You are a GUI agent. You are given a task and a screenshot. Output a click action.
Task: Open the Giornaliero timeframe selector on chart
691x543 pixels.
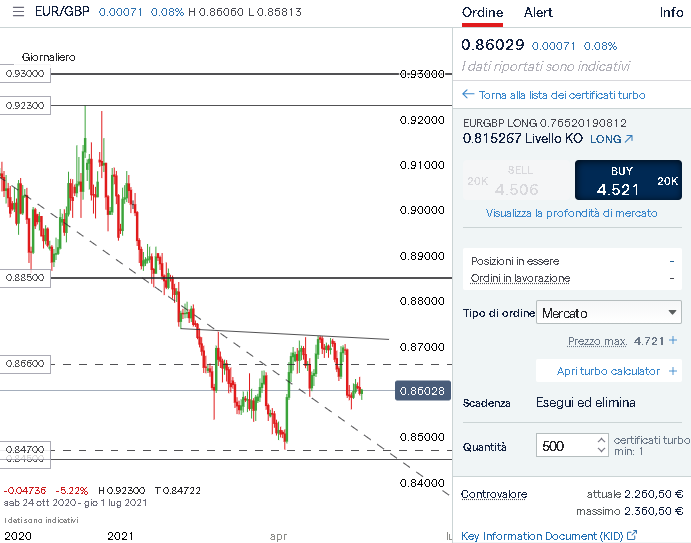point(48,57)
